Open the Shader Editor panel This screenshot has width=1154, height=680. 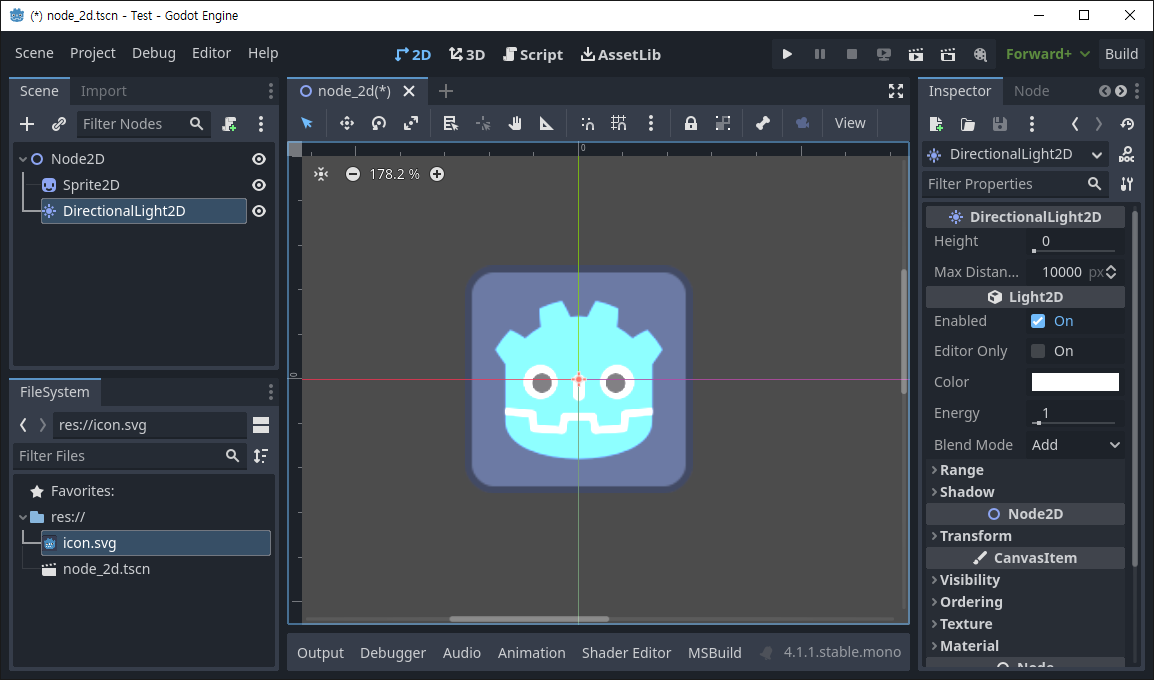pyautogui.click(x=626, y=653)
